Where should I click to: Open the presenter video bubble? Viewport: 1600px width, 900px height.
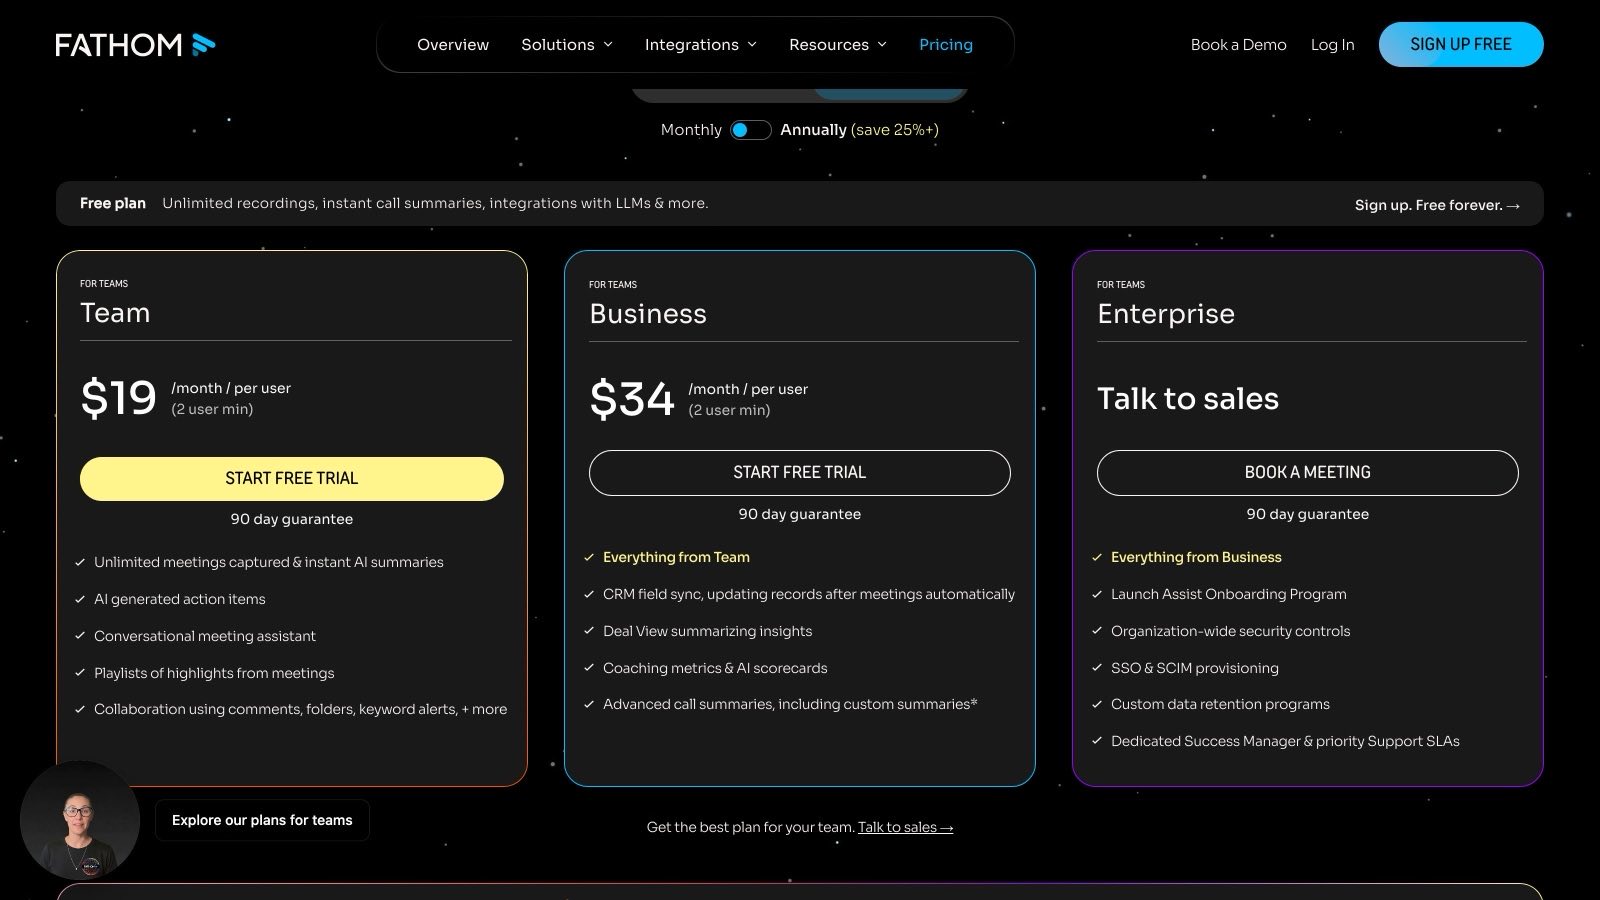[x=80, y=820]
